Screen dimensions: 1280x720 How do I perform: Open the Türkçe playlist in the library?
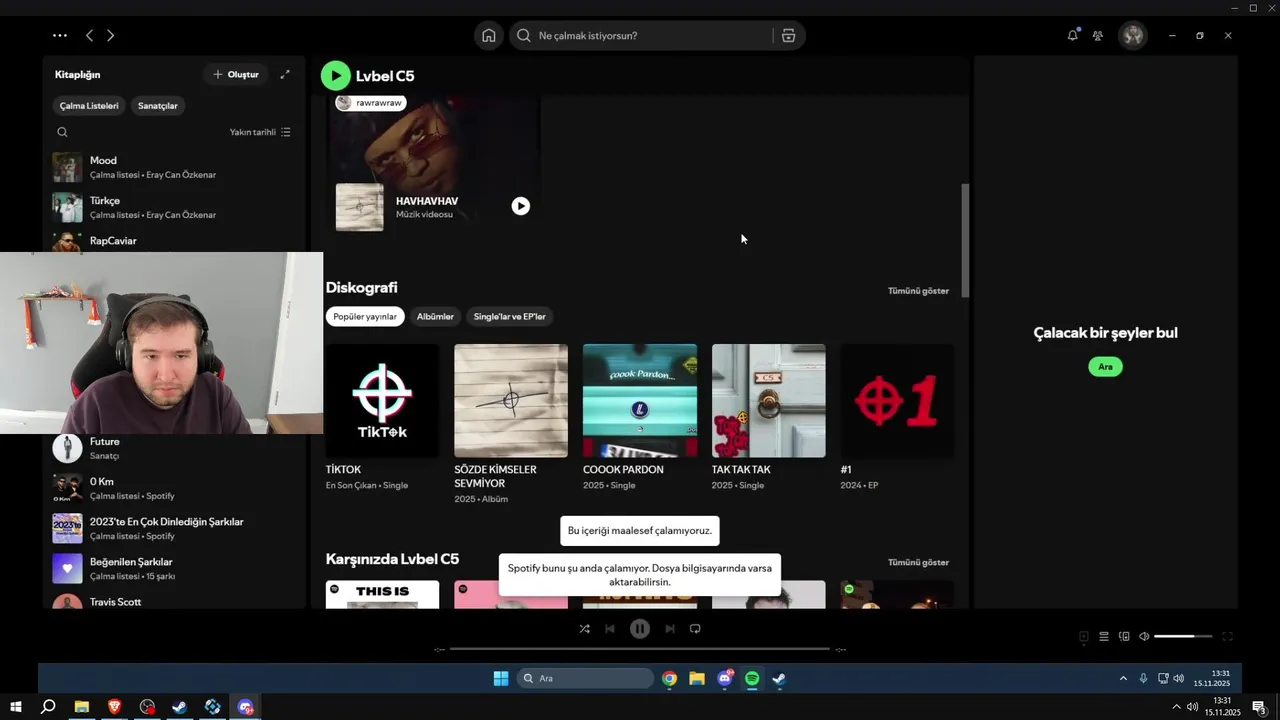tap(175, 207)
